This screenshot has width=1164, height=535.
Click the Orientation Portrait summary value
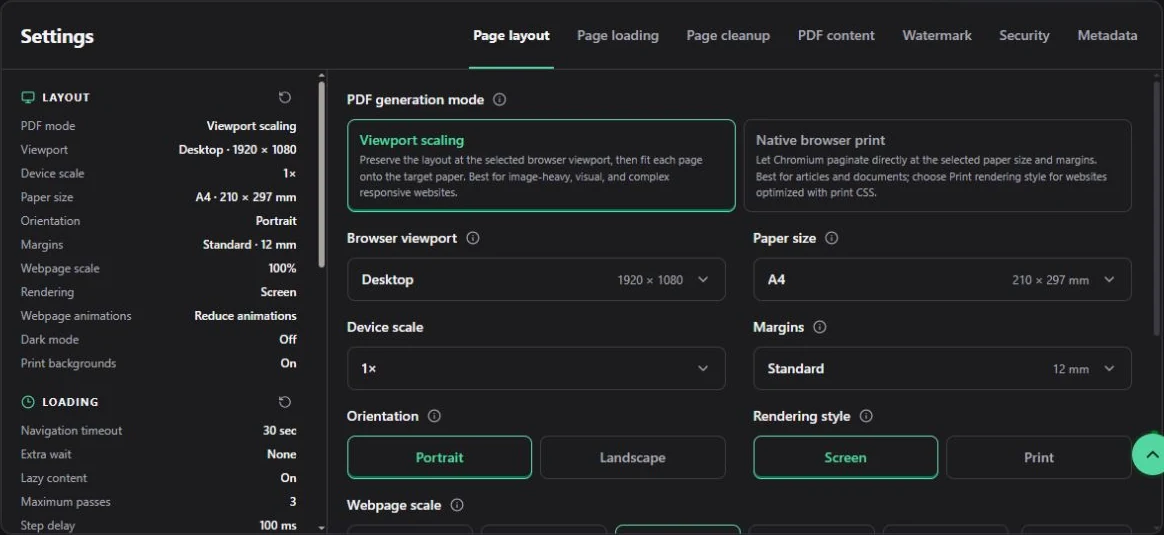point(276,221)
